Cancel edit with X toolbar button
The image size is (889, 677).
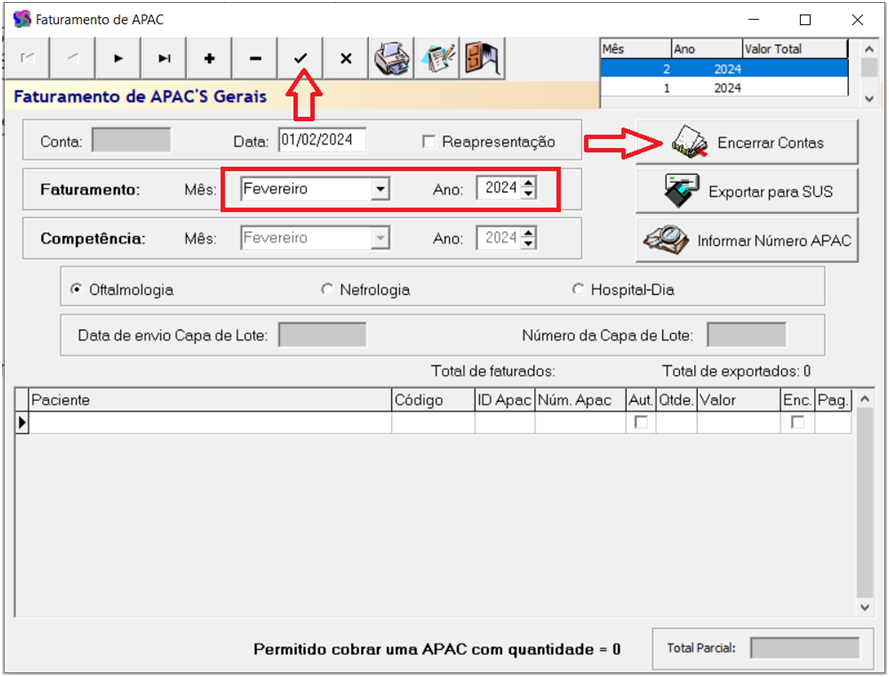coord(346,58)
